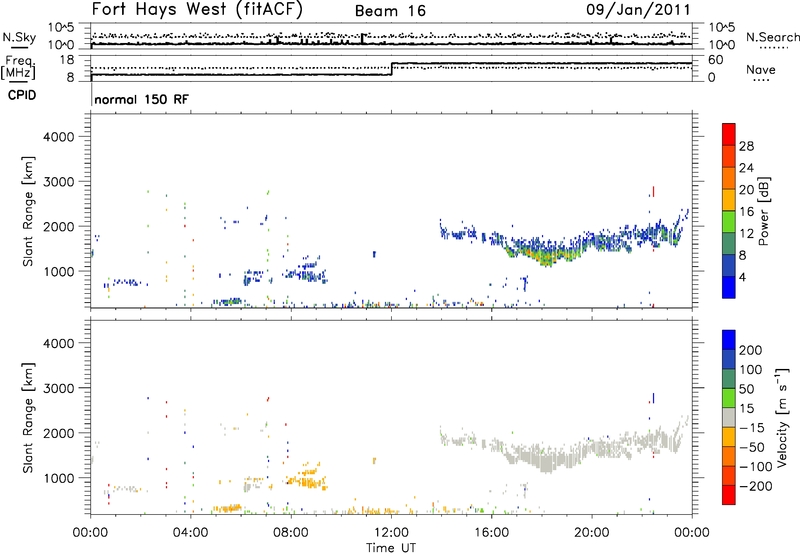Click the 'Velocity [m s-1]' colorbar label
The width and height of the screenshot is (800, 554).
pyautogui.click(x=781, y=417)
